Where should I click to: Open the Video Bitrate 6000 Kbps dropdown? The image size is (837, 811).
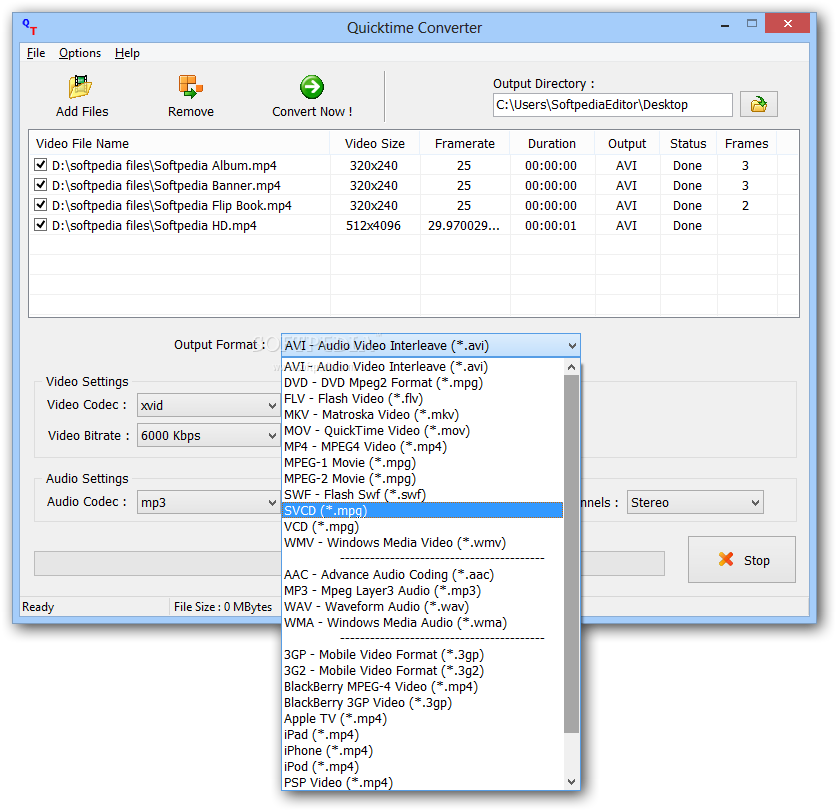tap(272, 436)
